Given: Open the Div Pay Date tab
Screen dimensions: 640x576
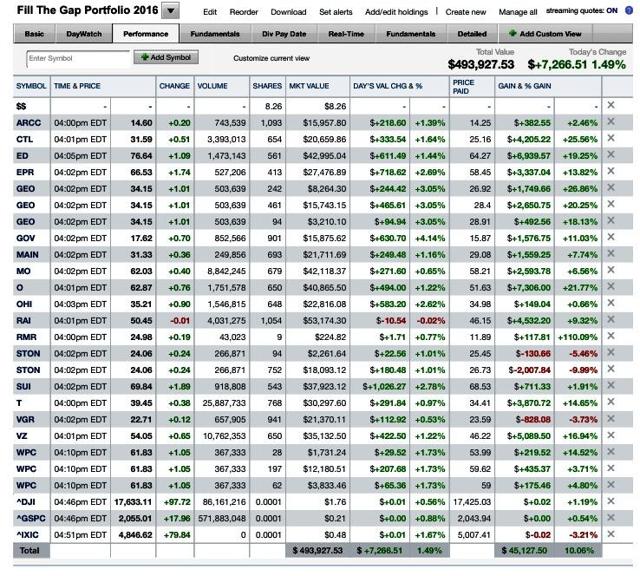Looking at the screenshot, I should pyautogui.click(x=284, y=33).
